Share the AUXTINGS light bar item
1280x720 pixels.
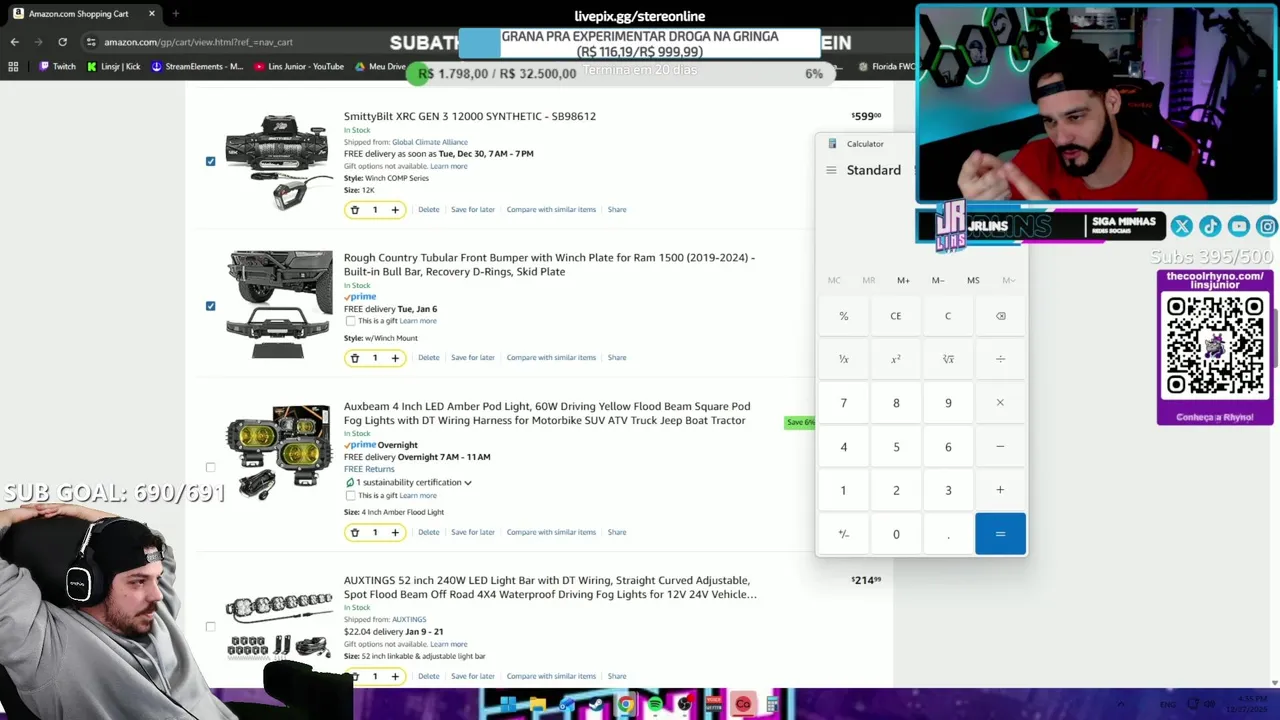[617, 677]
